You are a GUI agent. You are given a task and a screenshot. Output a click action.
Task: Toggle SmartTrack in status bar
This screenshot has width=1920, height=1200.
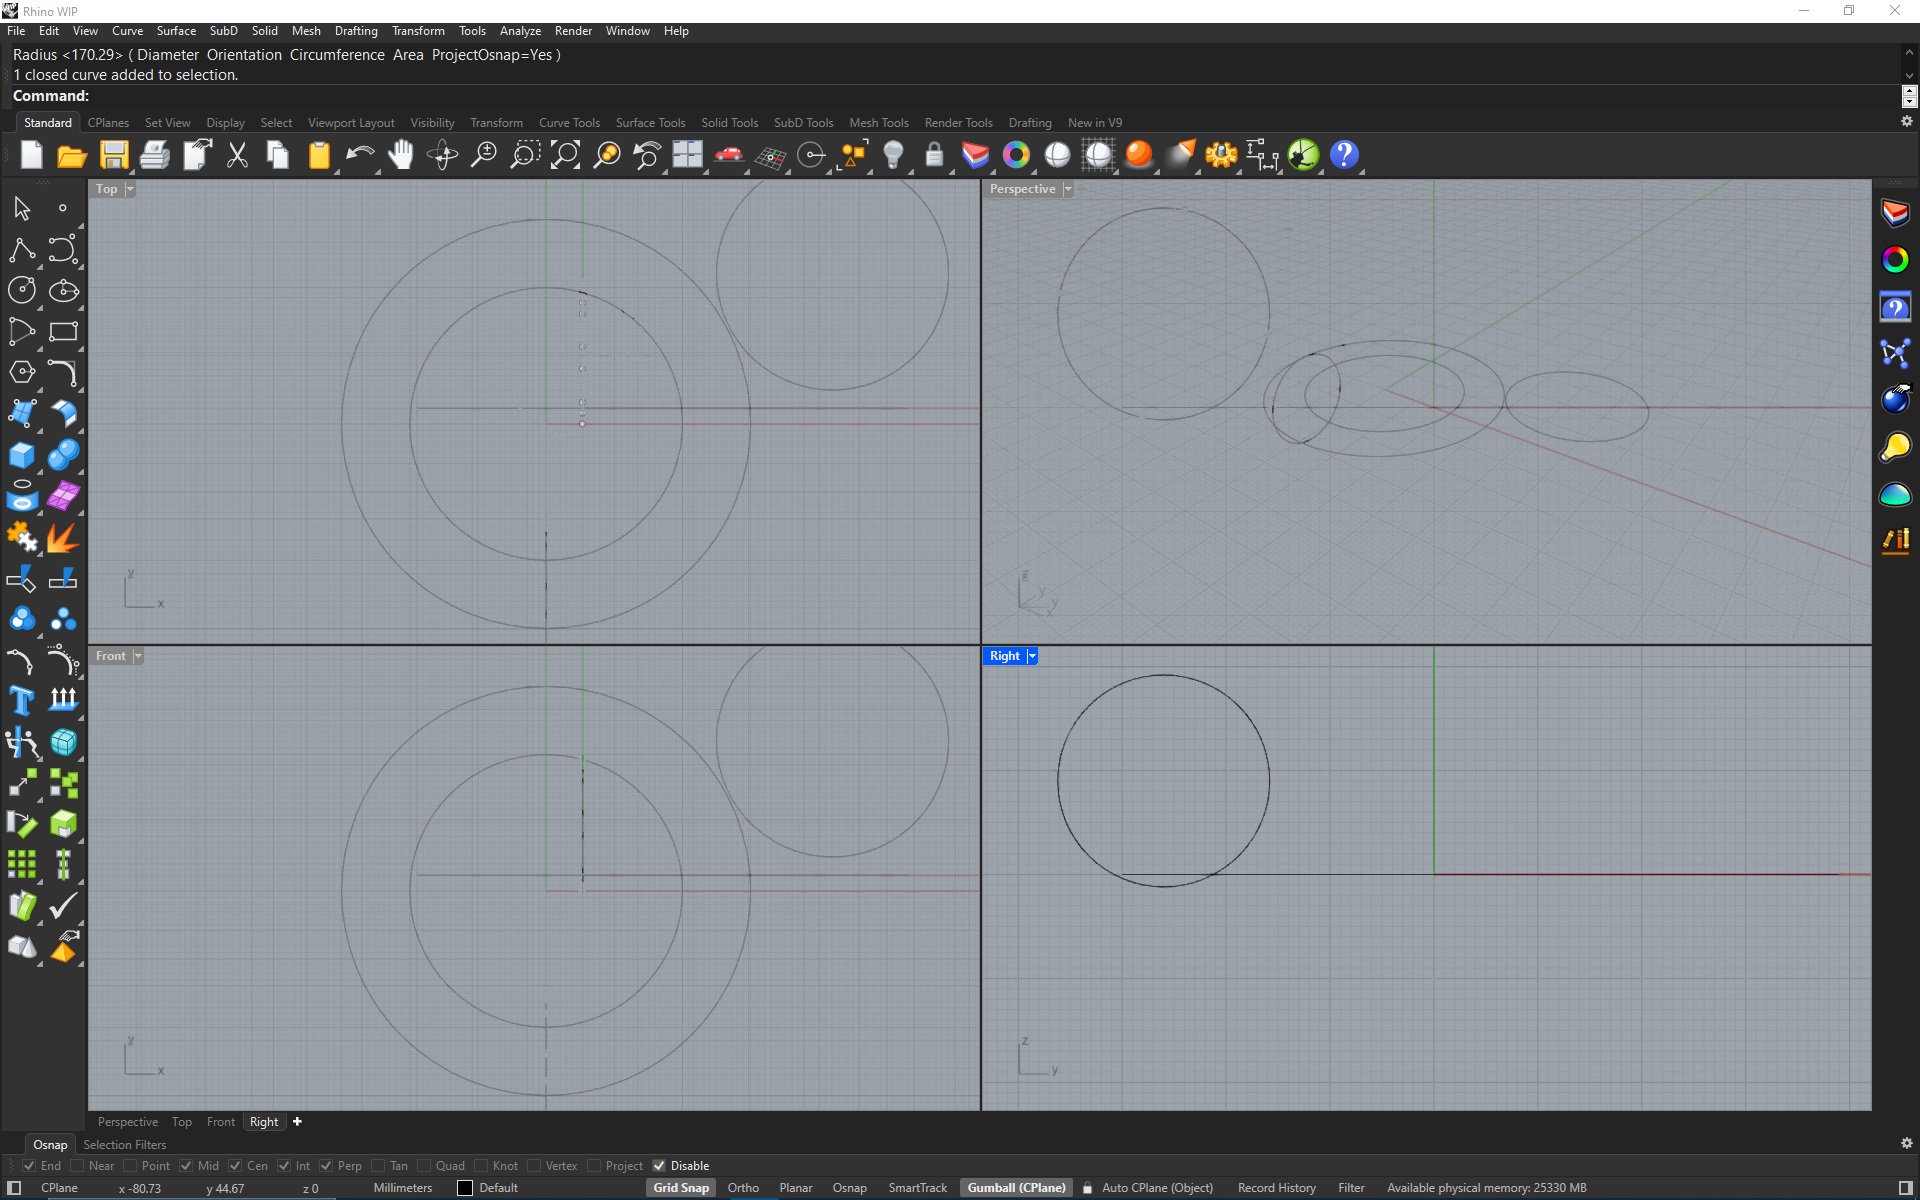(917, 1188)
